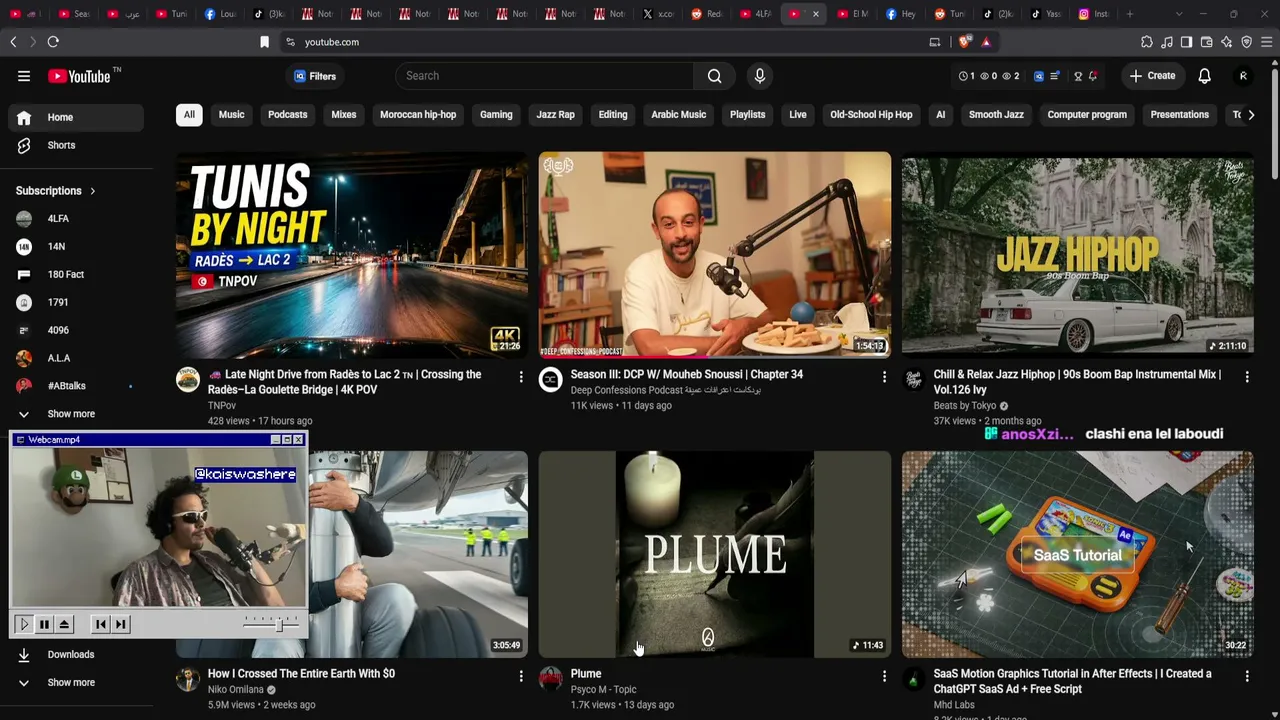The image size is (1280, 720).
Task: Open options menu for Deep Confessions video
Action: click(x=883, y=377)
